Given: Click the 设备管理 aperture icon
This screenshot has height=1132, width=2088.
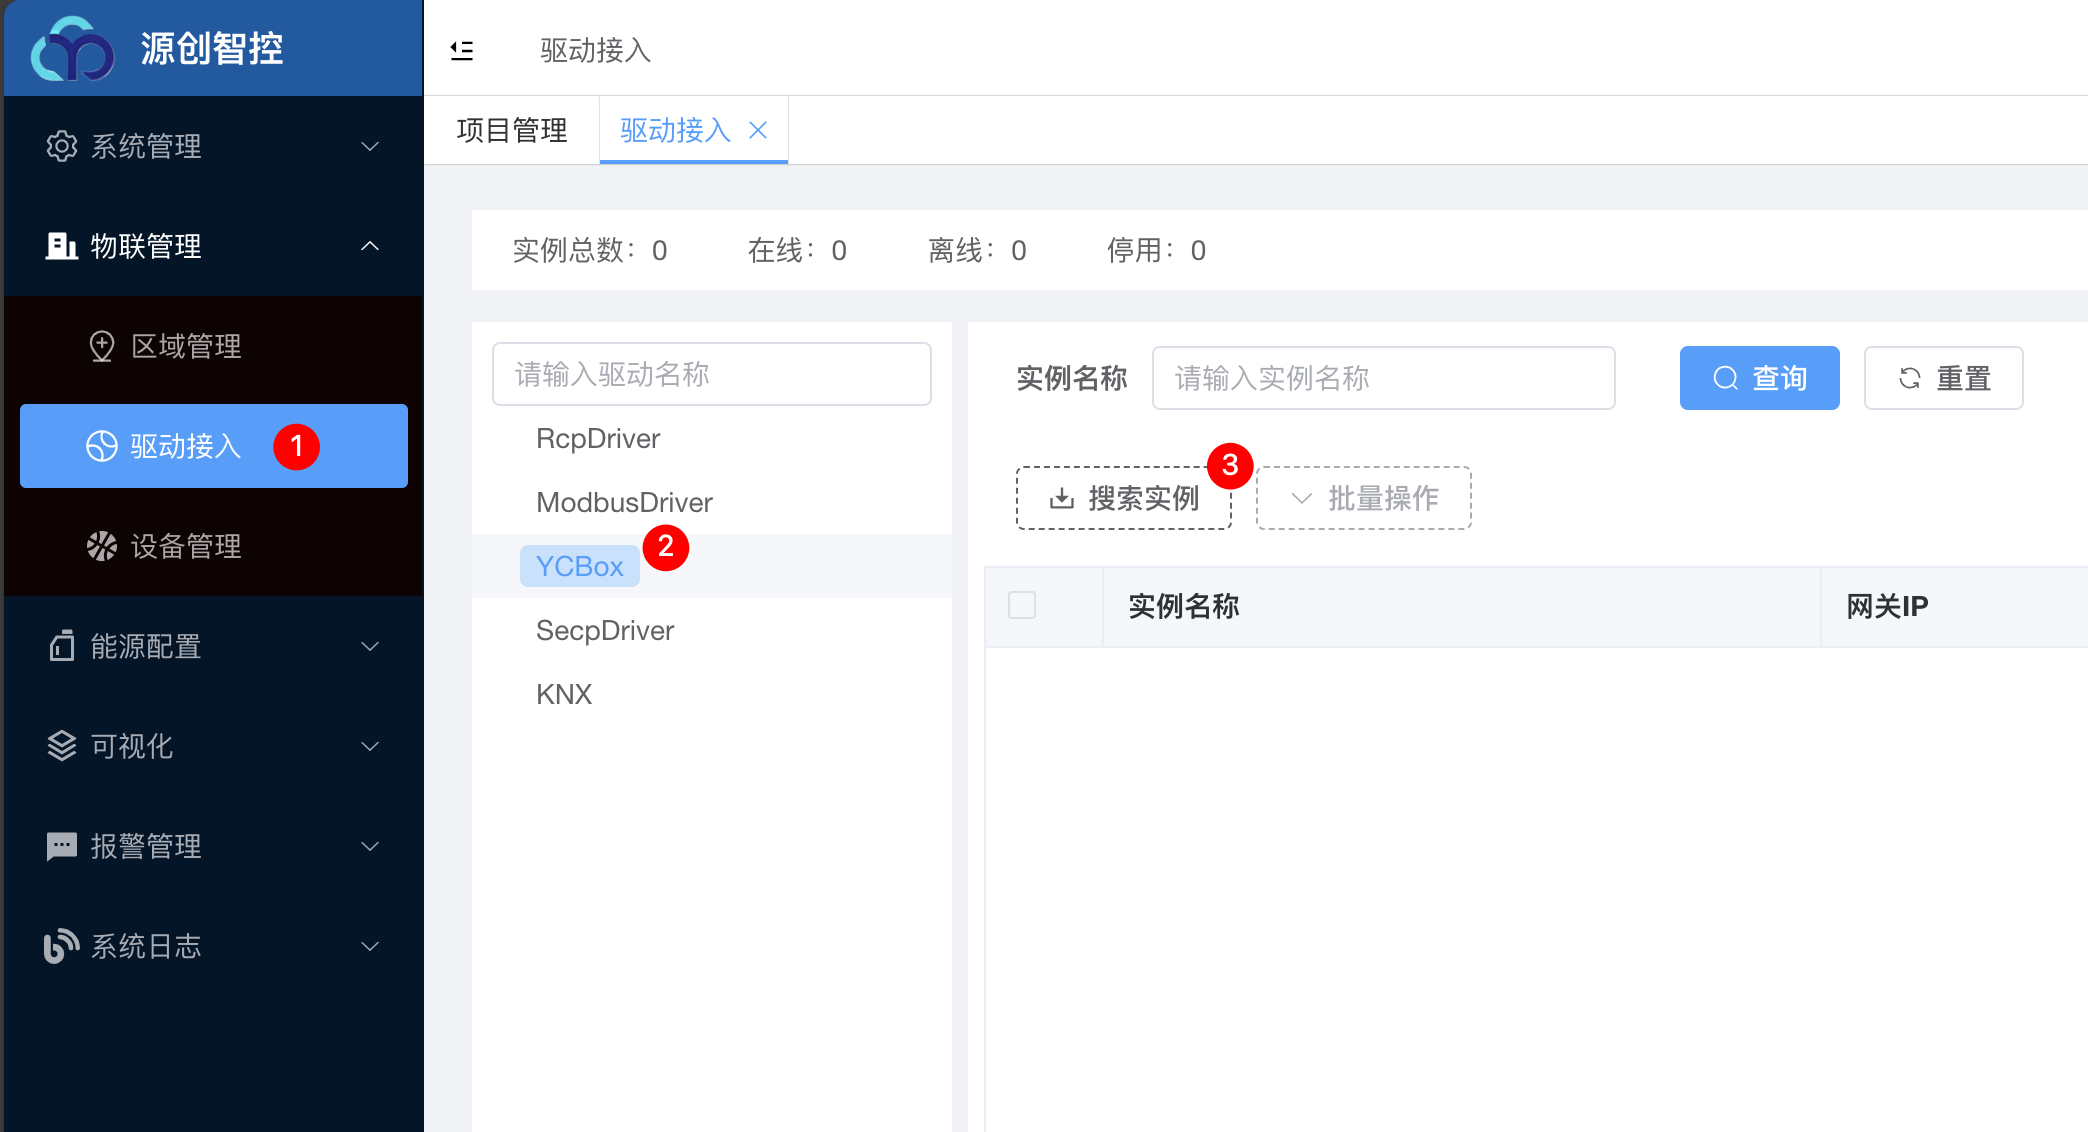Looking at the screenshot, I should pyautogui.click(x=102, y=546).
